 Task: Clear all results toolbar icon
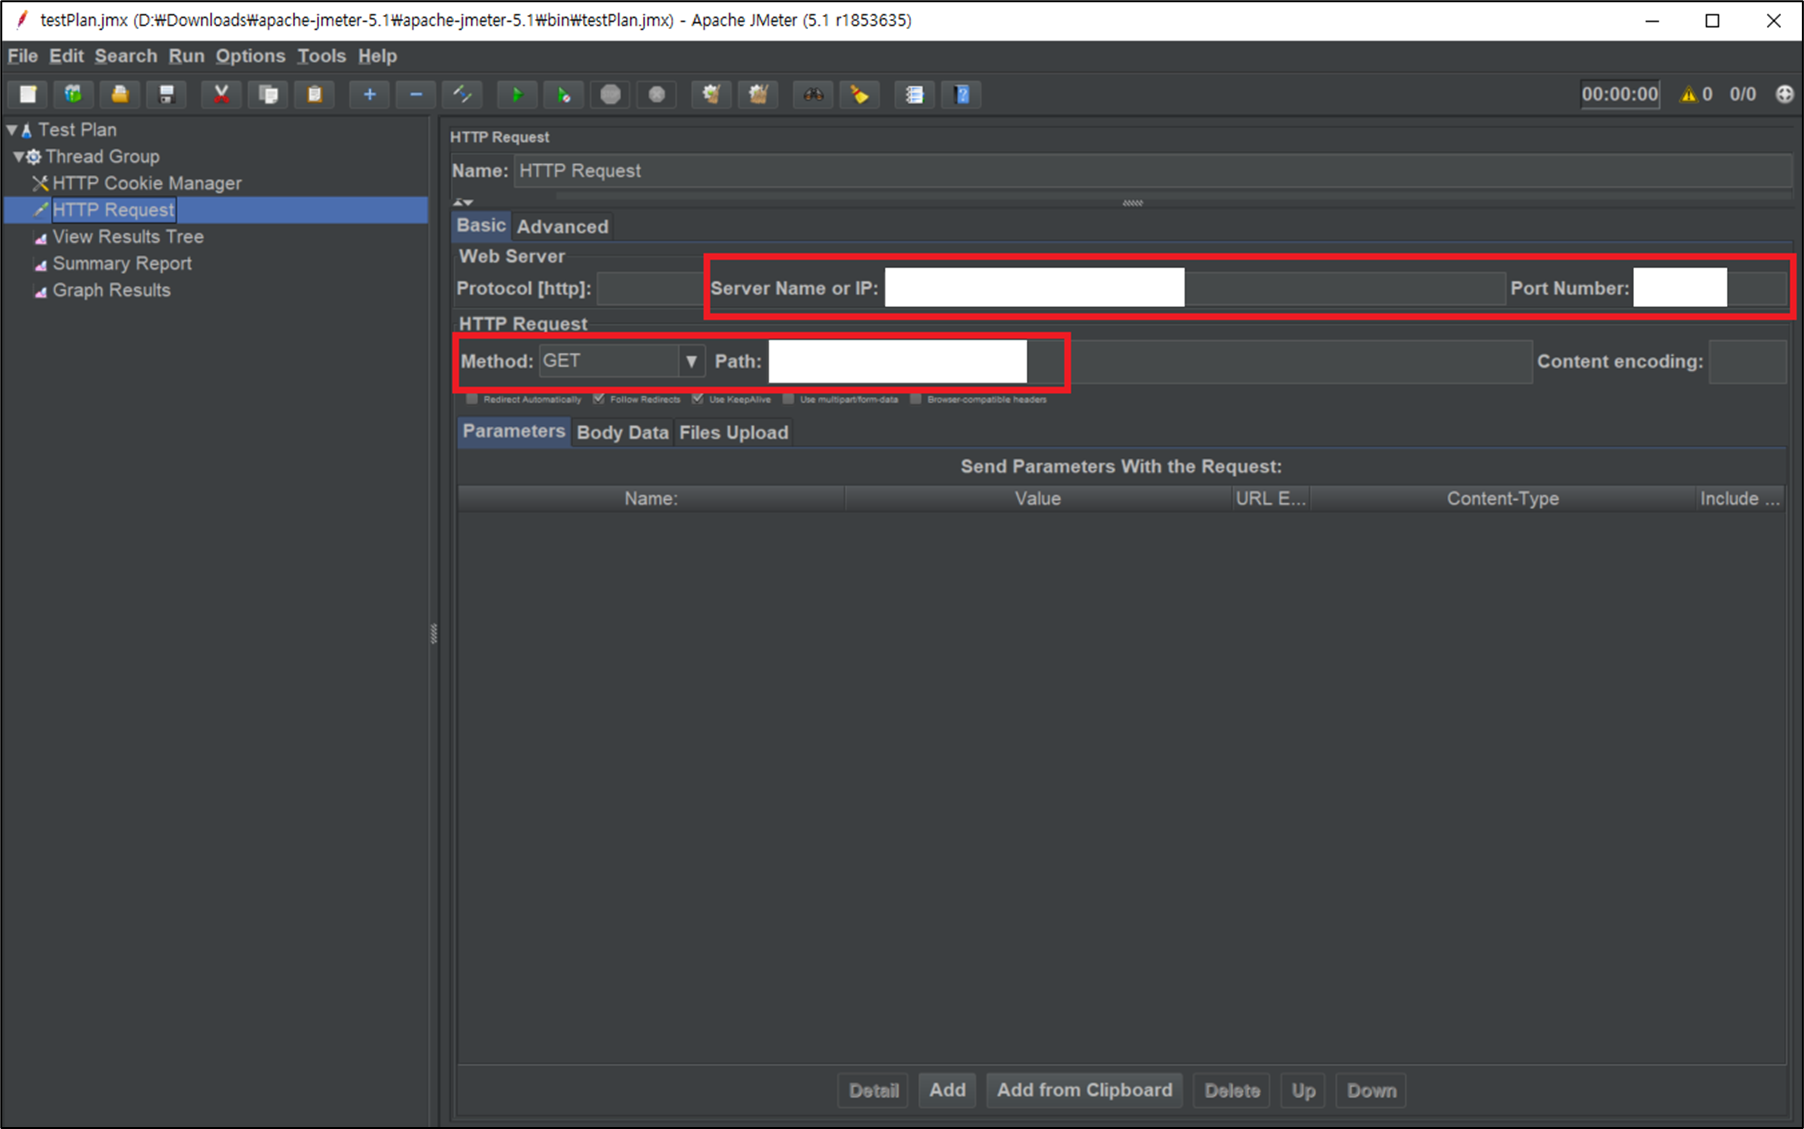[x=758, y=94]
